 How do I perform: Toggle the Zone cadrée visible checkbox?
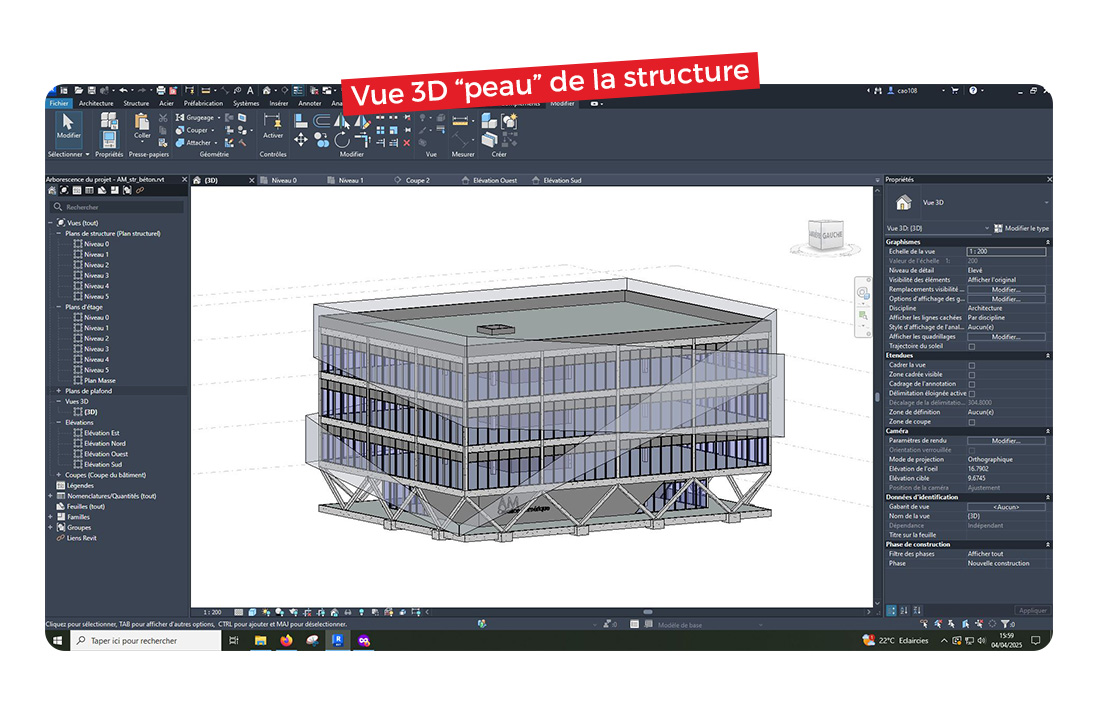pyautogui.click(x=972, y=375)
